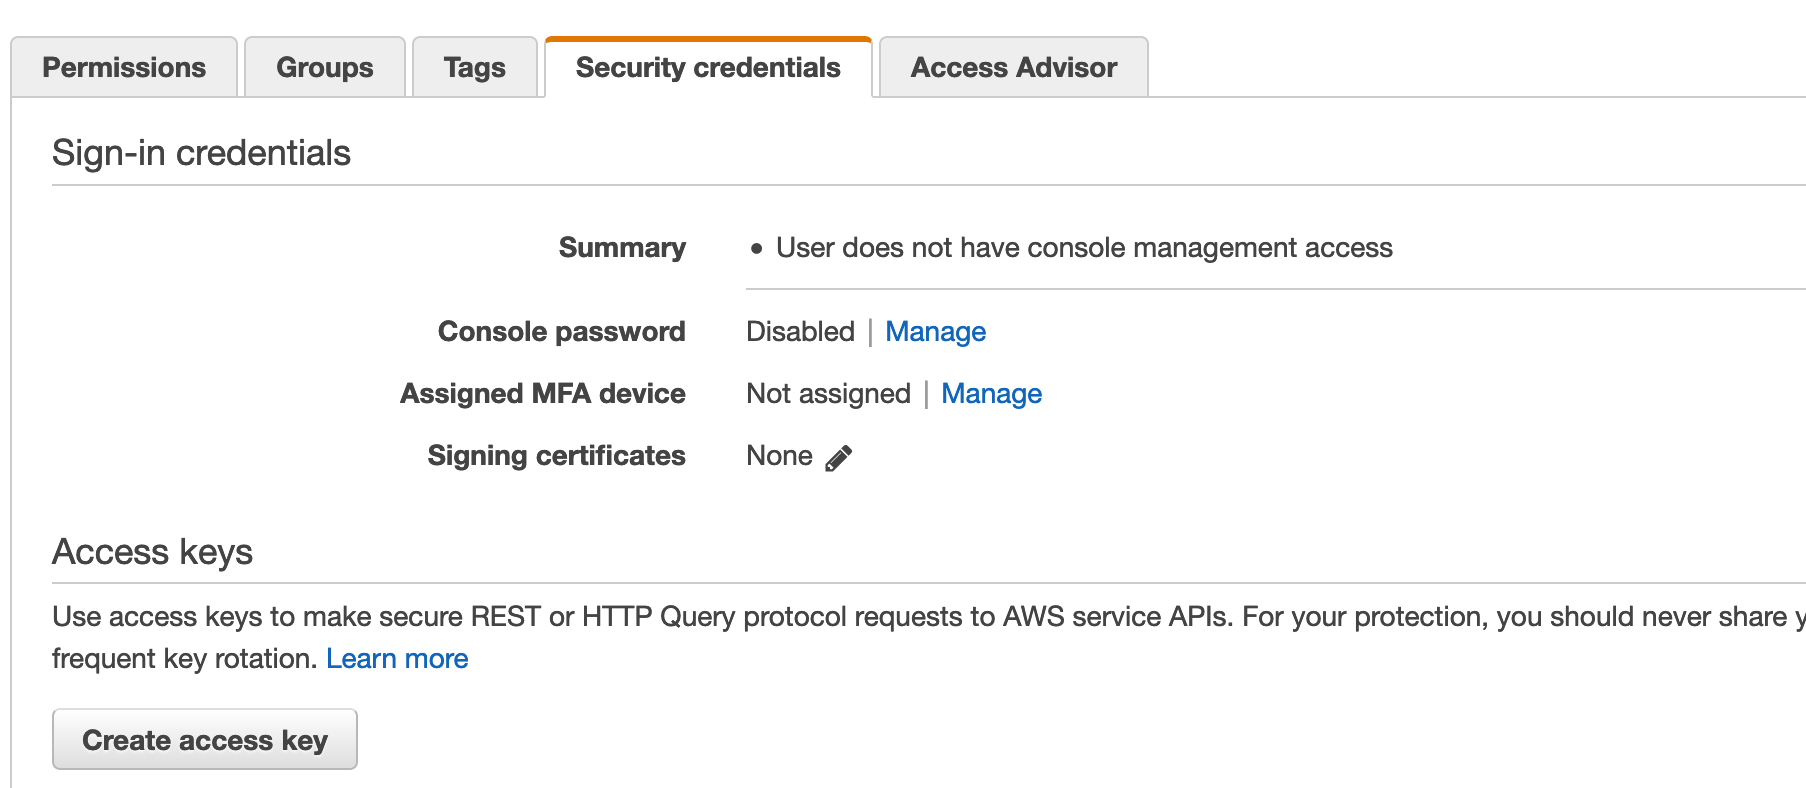Select the Groups tab
Image resolution: width=1806 pixels, height=788 pixels.
323,68
